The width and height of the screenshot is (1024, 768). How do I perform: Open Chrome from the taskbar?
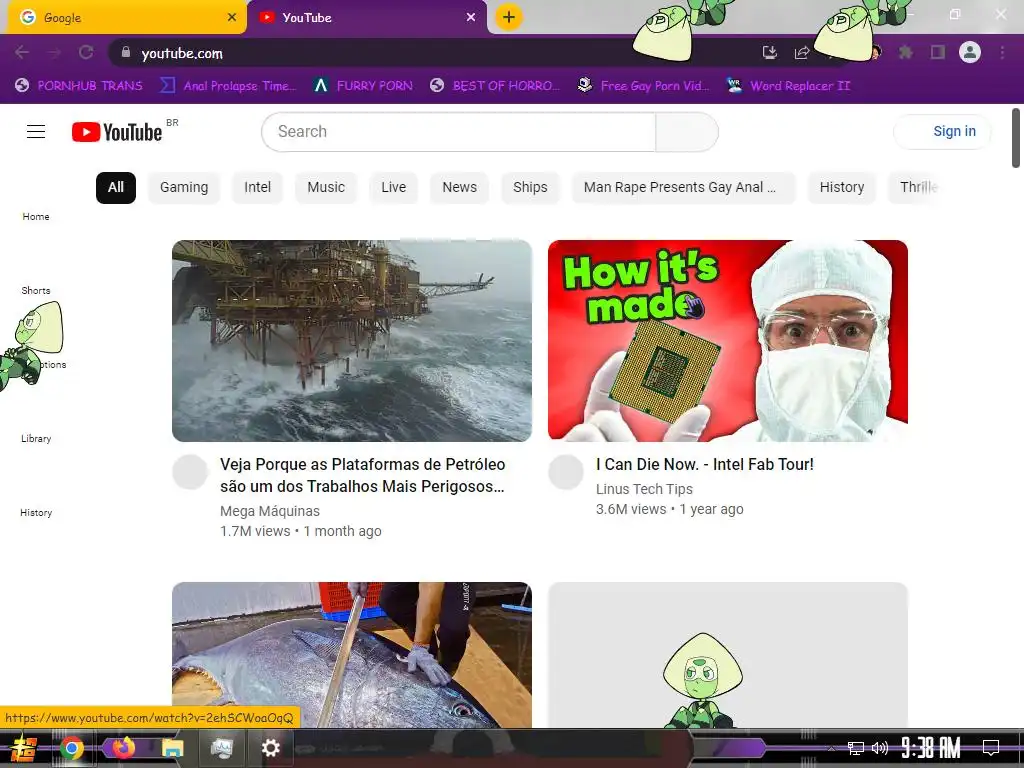[x=72, y=748]
